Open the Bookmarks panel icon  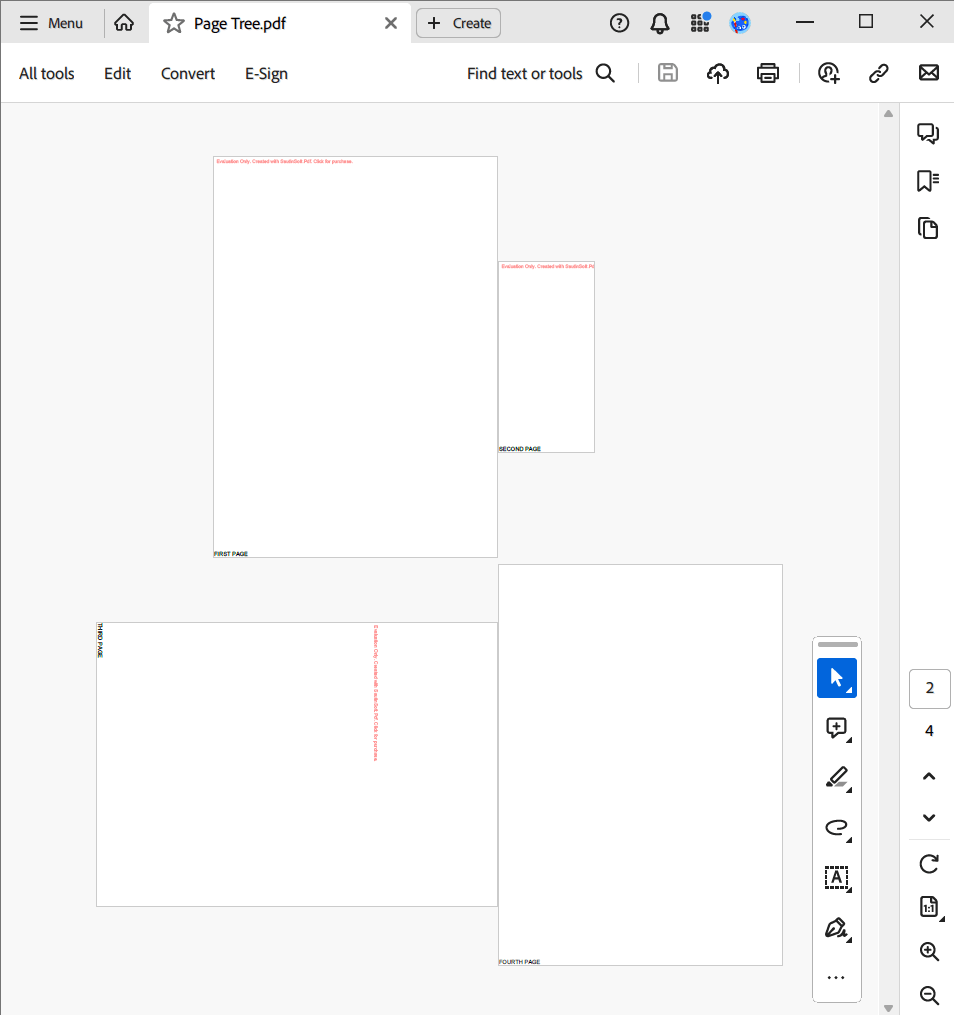pos(928,181)
